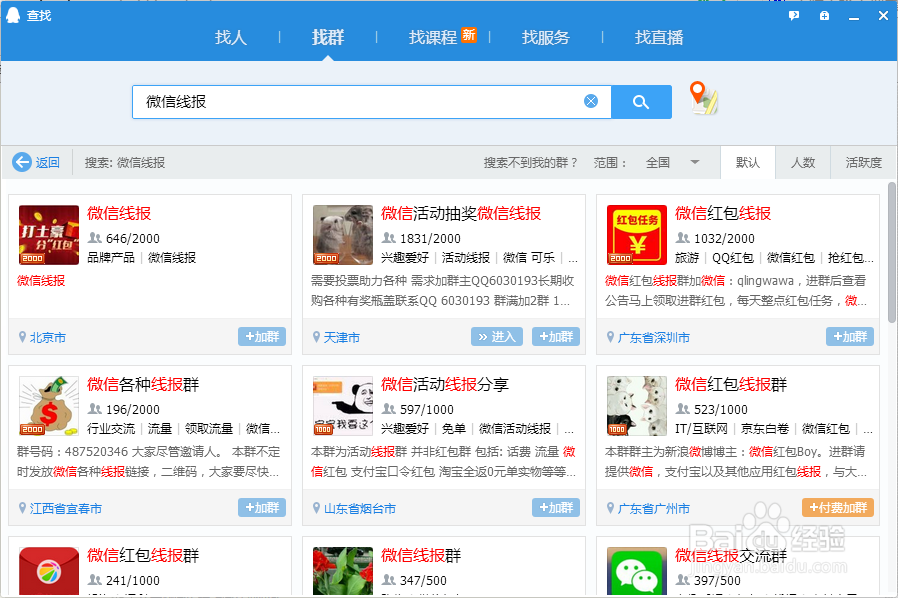Screen dimensions: 898x598
Task: Switch to the 找人 tab
Action: pyautogui.click(x=231, y=37)
